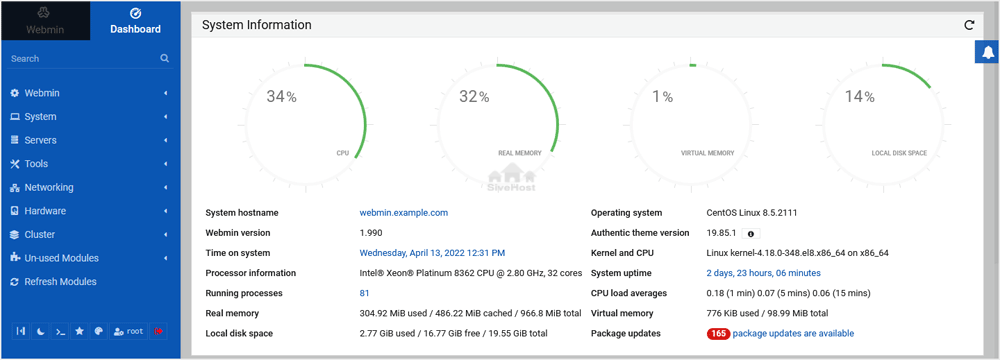
Task: Expand the Hardware menu chevron
Action: [166, 211]
